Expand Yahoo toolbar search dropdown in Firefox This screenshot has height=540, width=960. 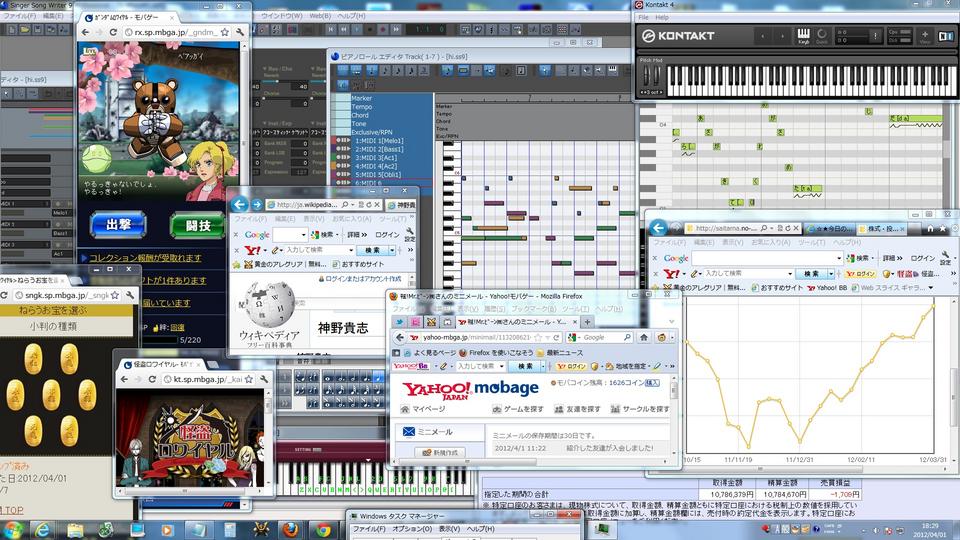click(501, 366)
